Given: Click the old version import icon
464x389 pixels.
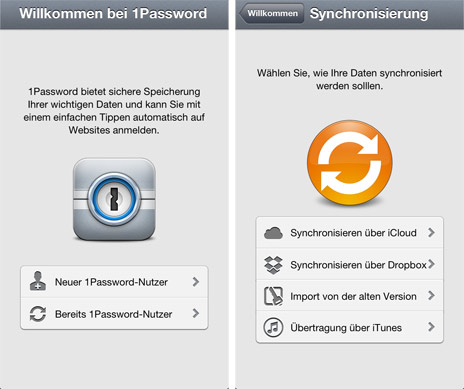Looking at the screenshot, I should 273,296.
